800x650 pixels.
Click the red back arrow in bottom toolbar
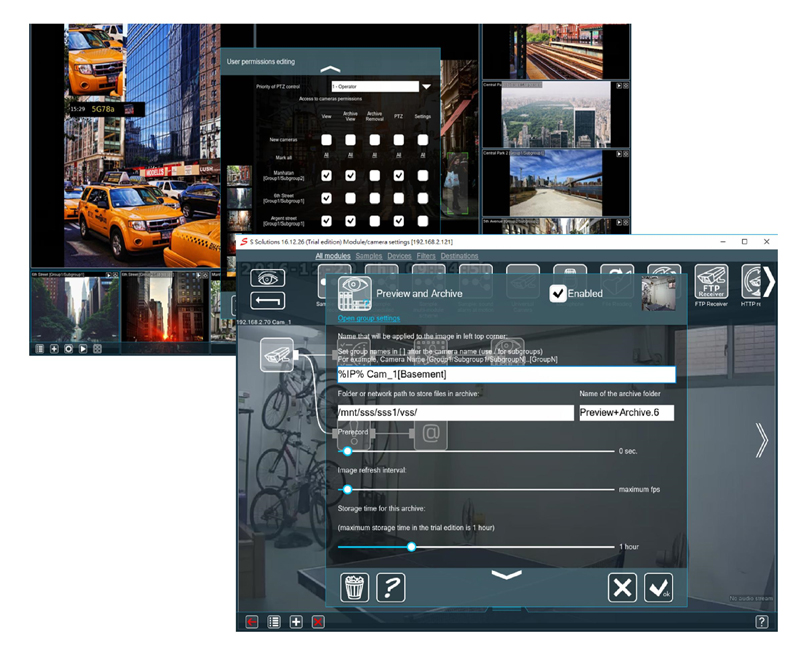[x=252, y=622]
